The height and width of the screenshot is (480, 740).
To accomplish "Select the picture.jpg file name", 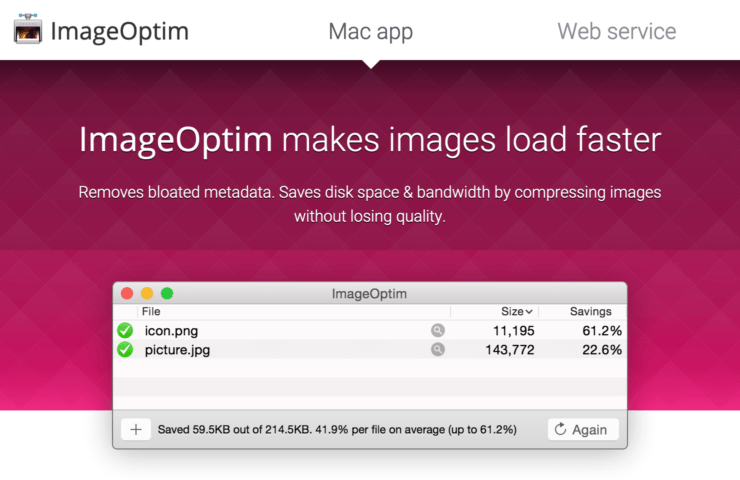I will 177,350.
